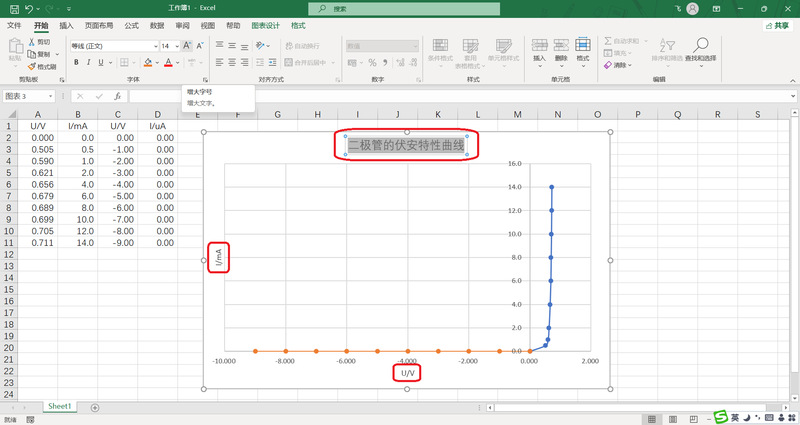
Task: Select the horizontal axis title U/V
Action: click(x=407, y=373)
